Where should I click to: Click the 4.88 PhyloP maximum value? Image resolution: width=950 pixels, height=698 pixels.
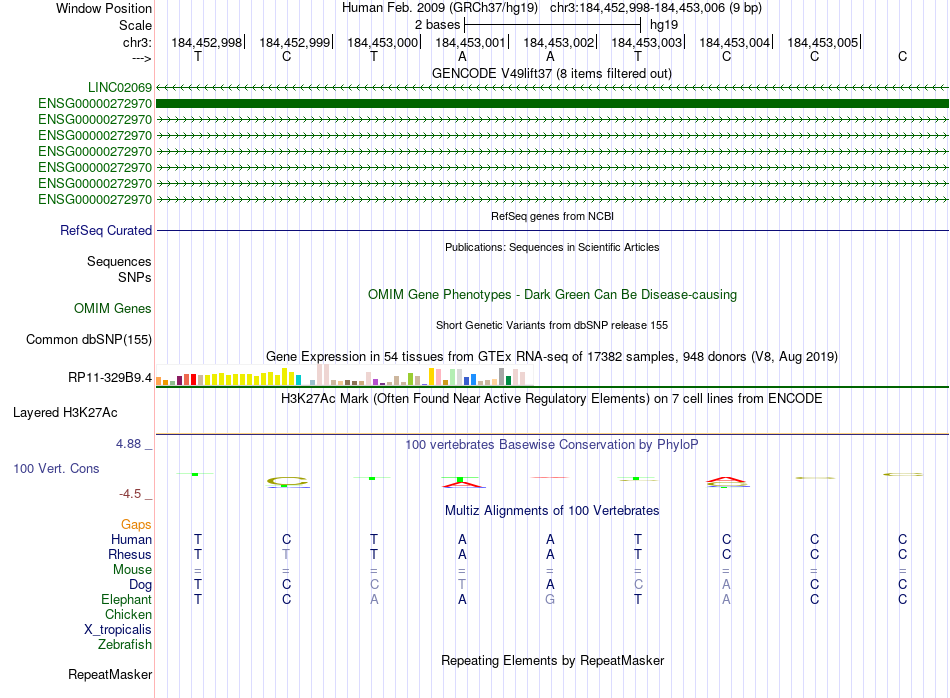pos(128,444)
